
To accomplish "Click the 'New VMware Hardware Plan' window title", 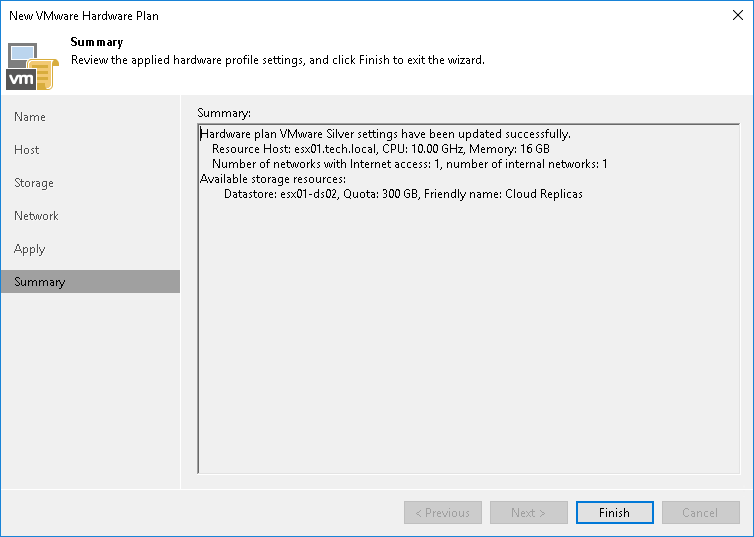I will click(84, 16).
